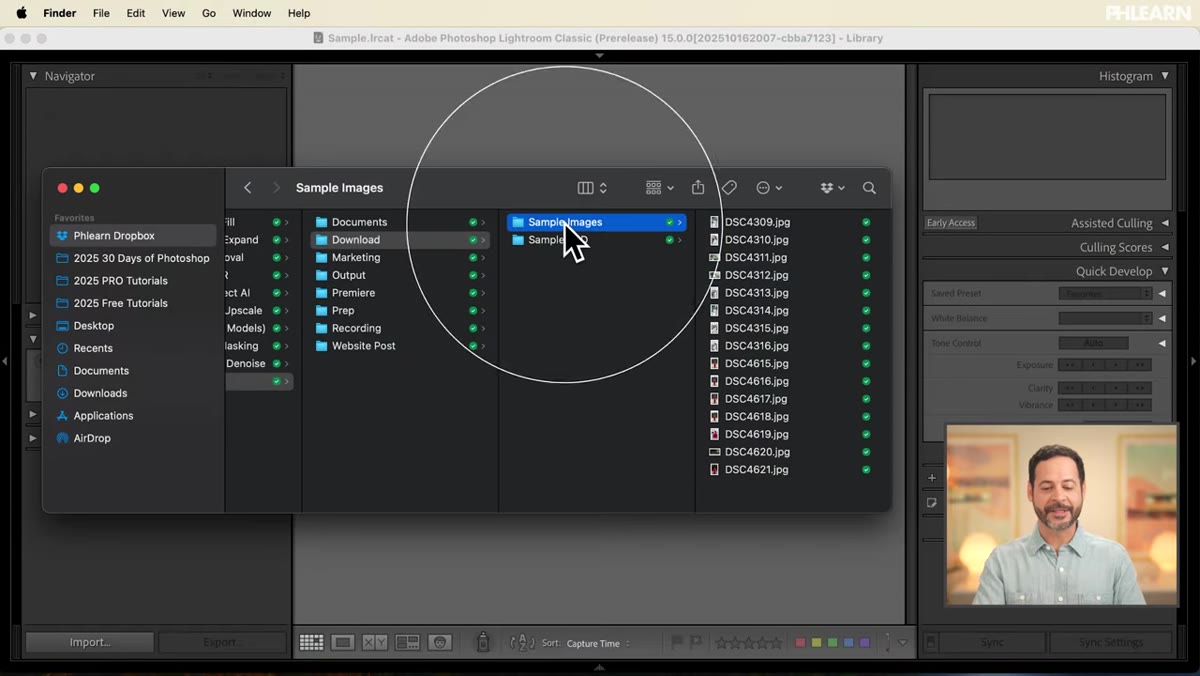
Task: Open Finder group-by grid menu
Action: (659, 188)
